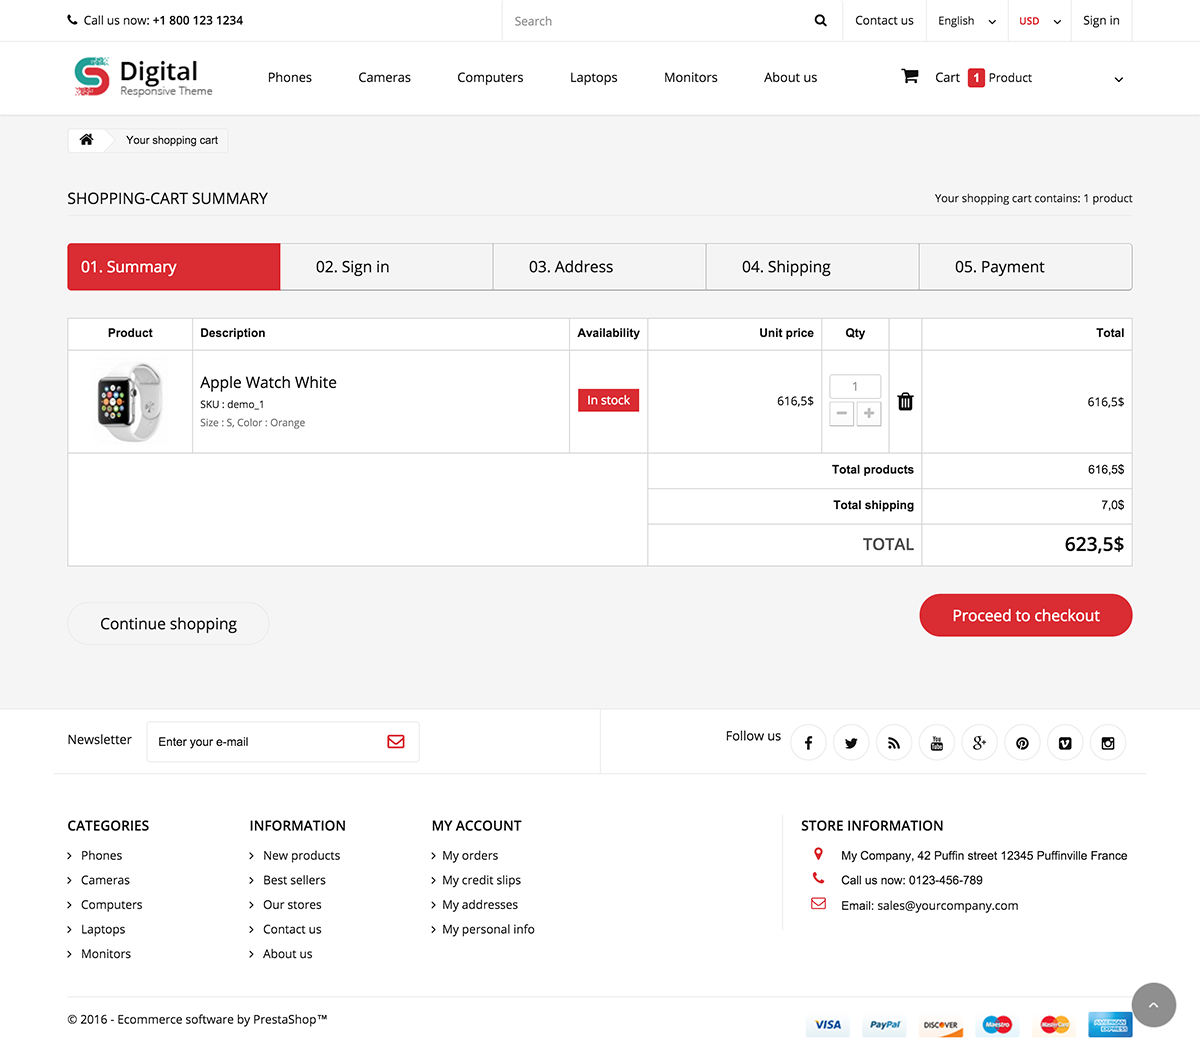1200x1051 pixels.
Task: Click the store address map pin icon
Action: [x=818, y=854]
